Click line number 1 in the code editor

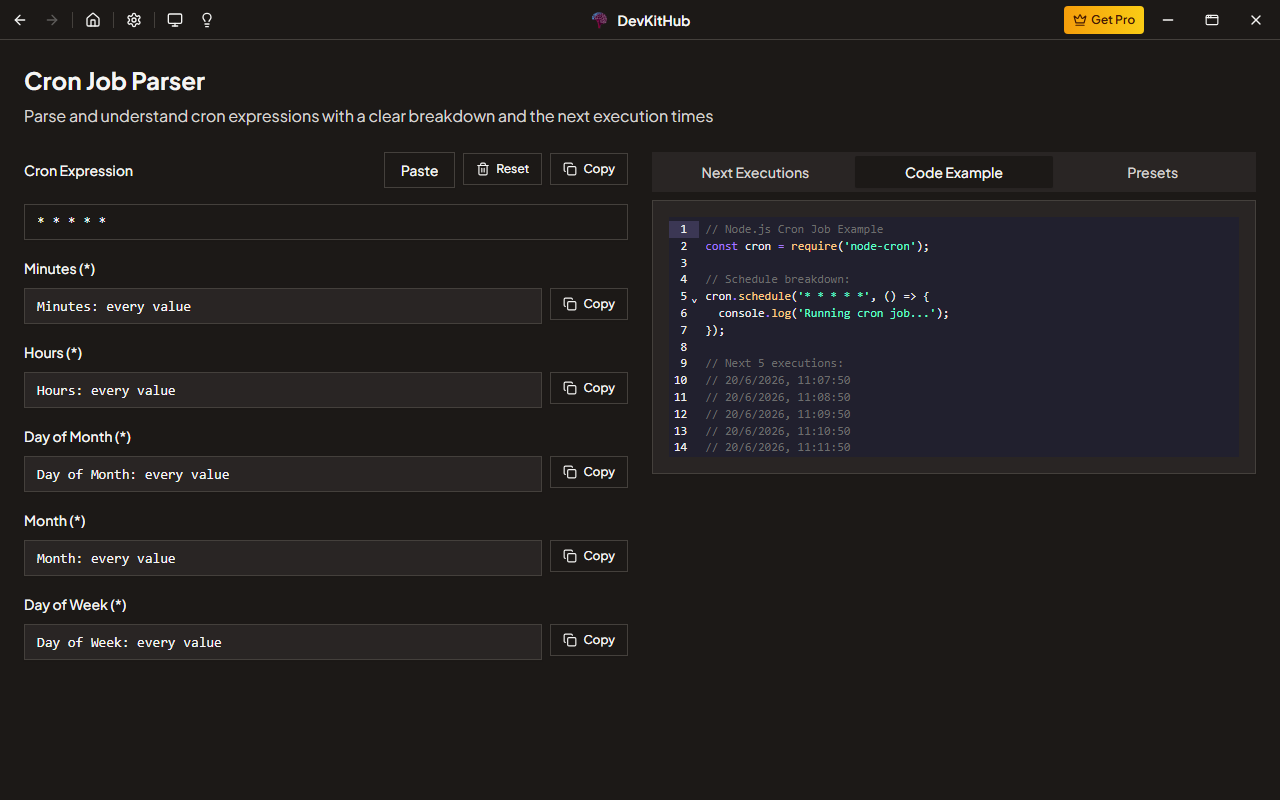683,229
